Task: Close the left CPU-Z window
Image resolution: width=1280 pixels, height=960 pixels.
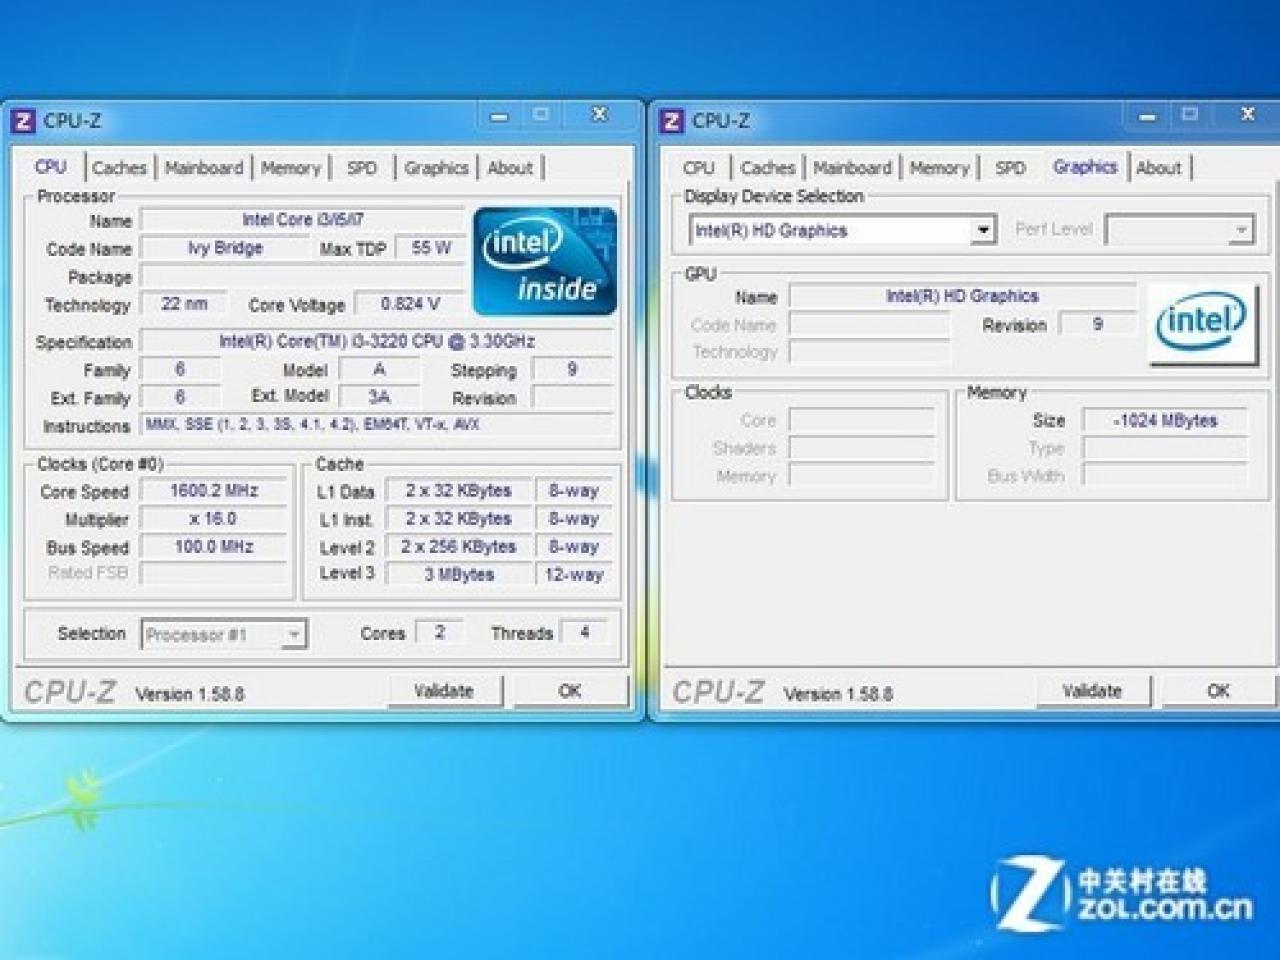Action: coord(599,116)
